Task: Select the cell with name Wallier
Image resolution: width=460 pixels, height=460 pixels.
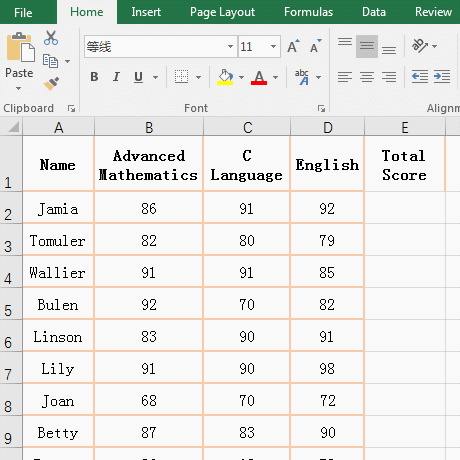Action: coord(58,271)
